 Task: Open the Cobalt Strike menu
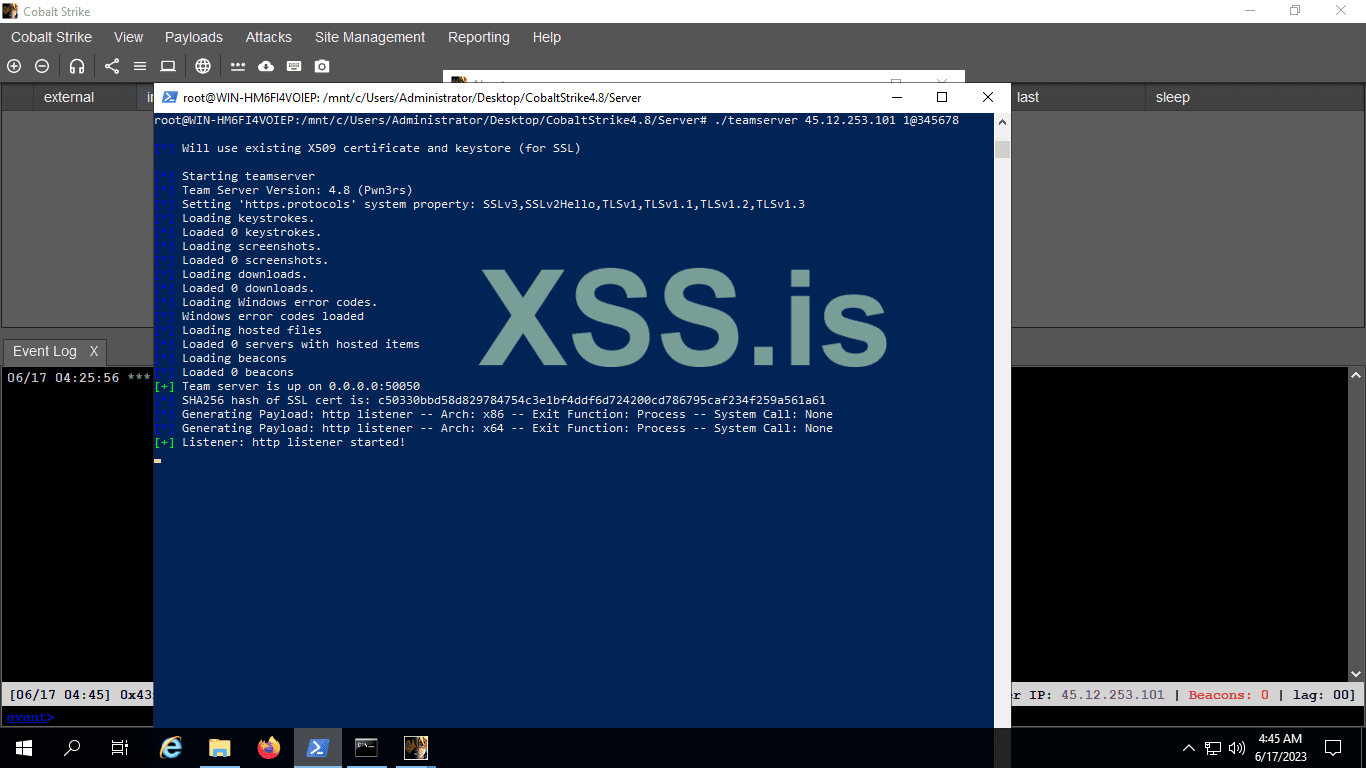[x=51, y=37]
